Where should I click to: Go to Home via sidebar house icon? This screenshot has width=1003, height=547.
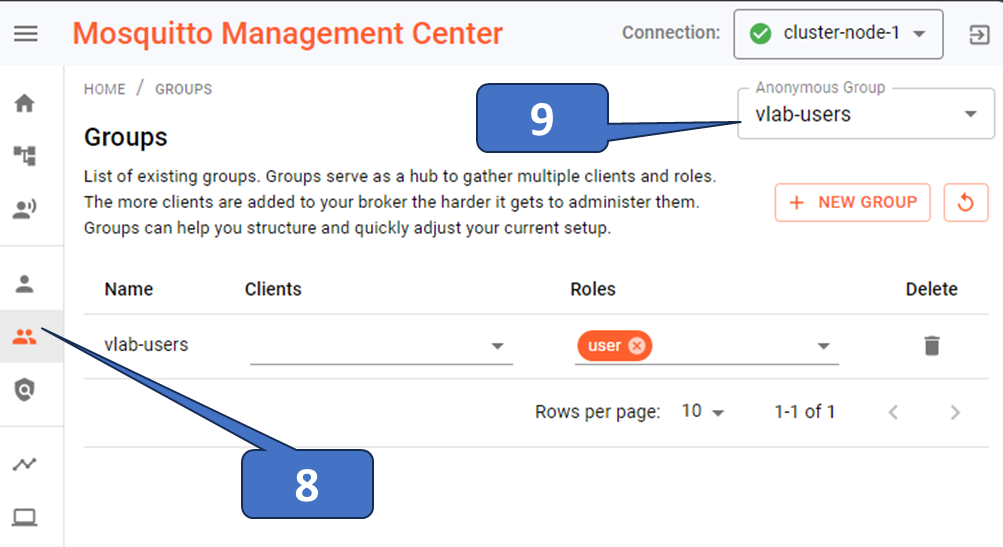(24, 103)
